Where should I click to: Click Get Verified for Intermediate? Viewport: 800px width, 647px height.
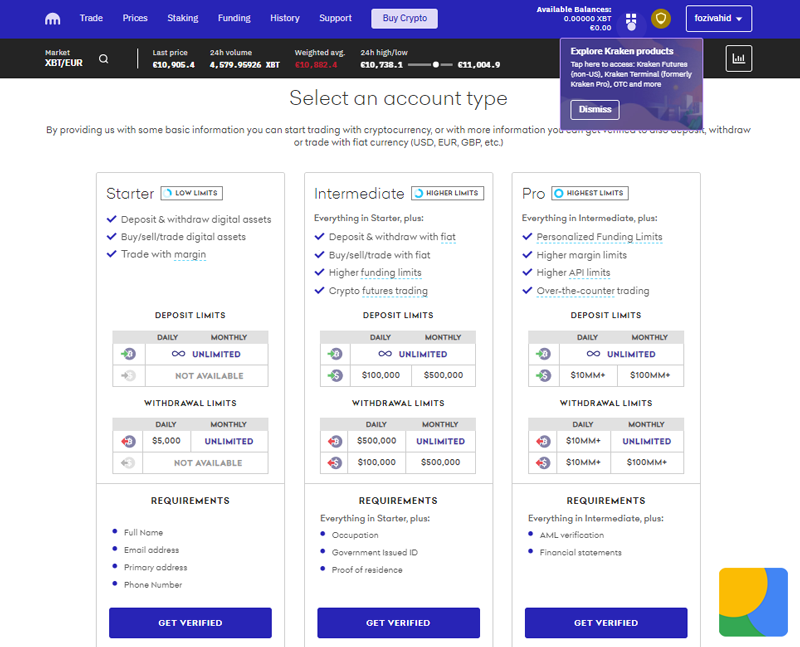point(398,623)
